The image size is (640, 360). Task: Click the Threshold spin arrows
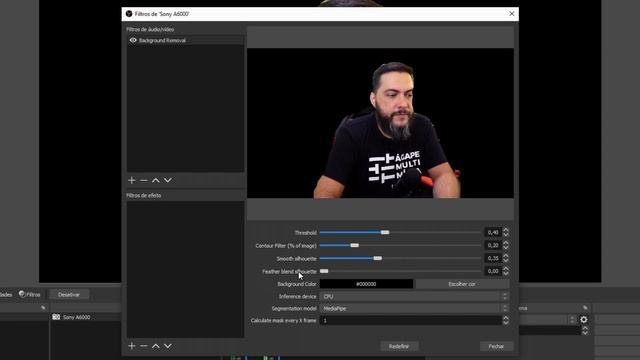(506, 232)
